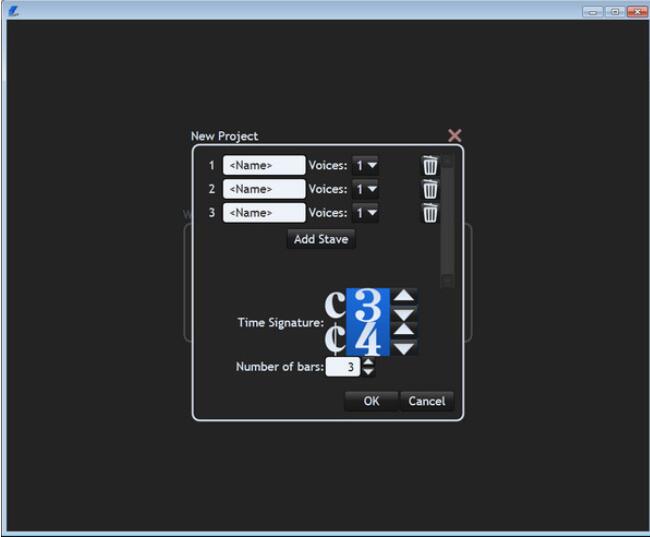Click the Number of bars field
Screen dimensions: 650x537
click(x=343, y=367)
